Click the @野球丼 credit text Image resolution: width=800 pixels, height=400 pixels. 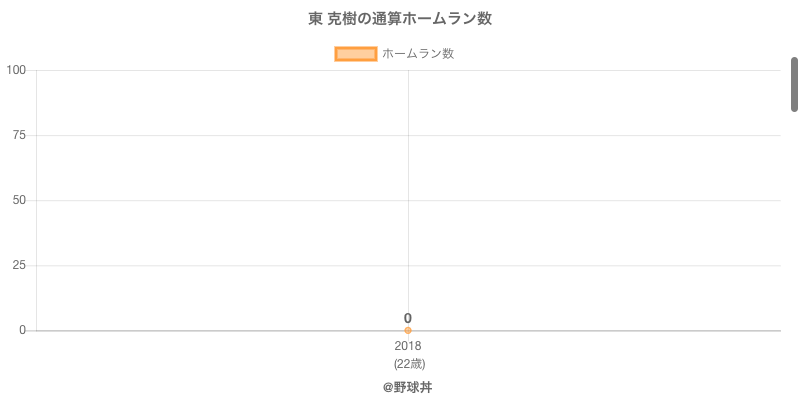coord(407,387)
